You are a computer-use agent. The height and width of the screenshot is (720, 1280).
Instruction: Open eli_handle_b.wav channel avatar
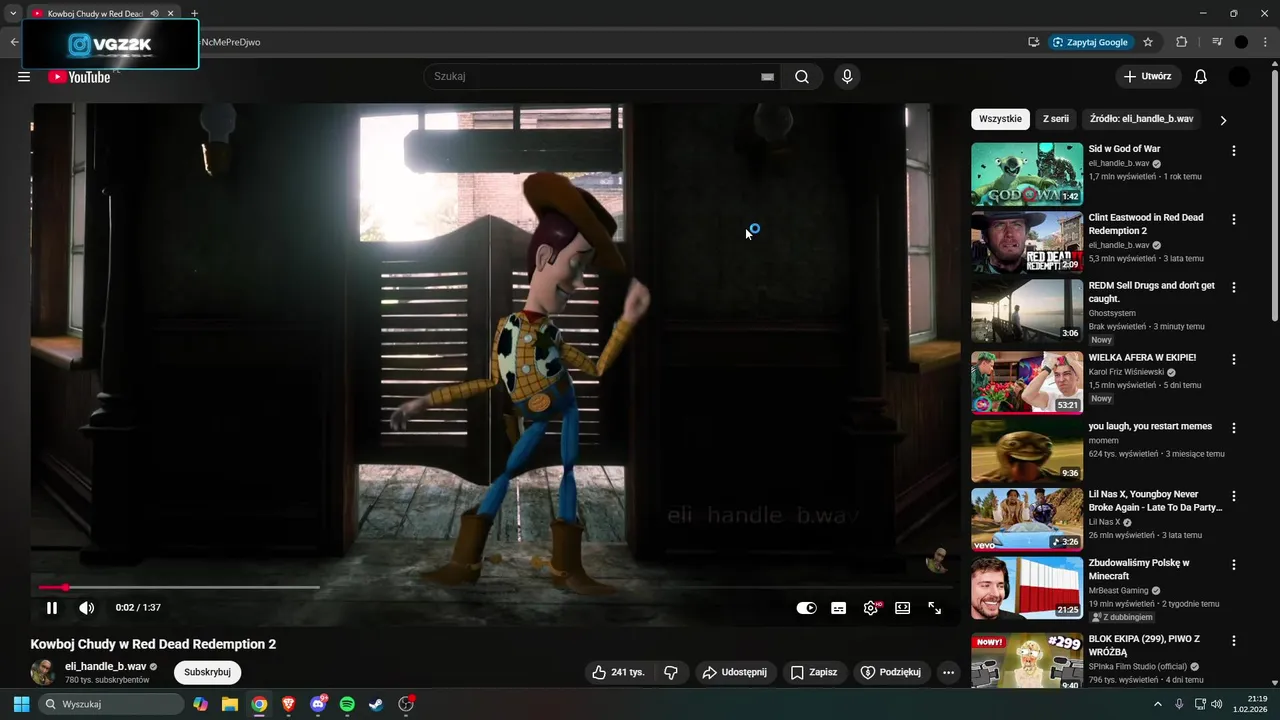43,672
